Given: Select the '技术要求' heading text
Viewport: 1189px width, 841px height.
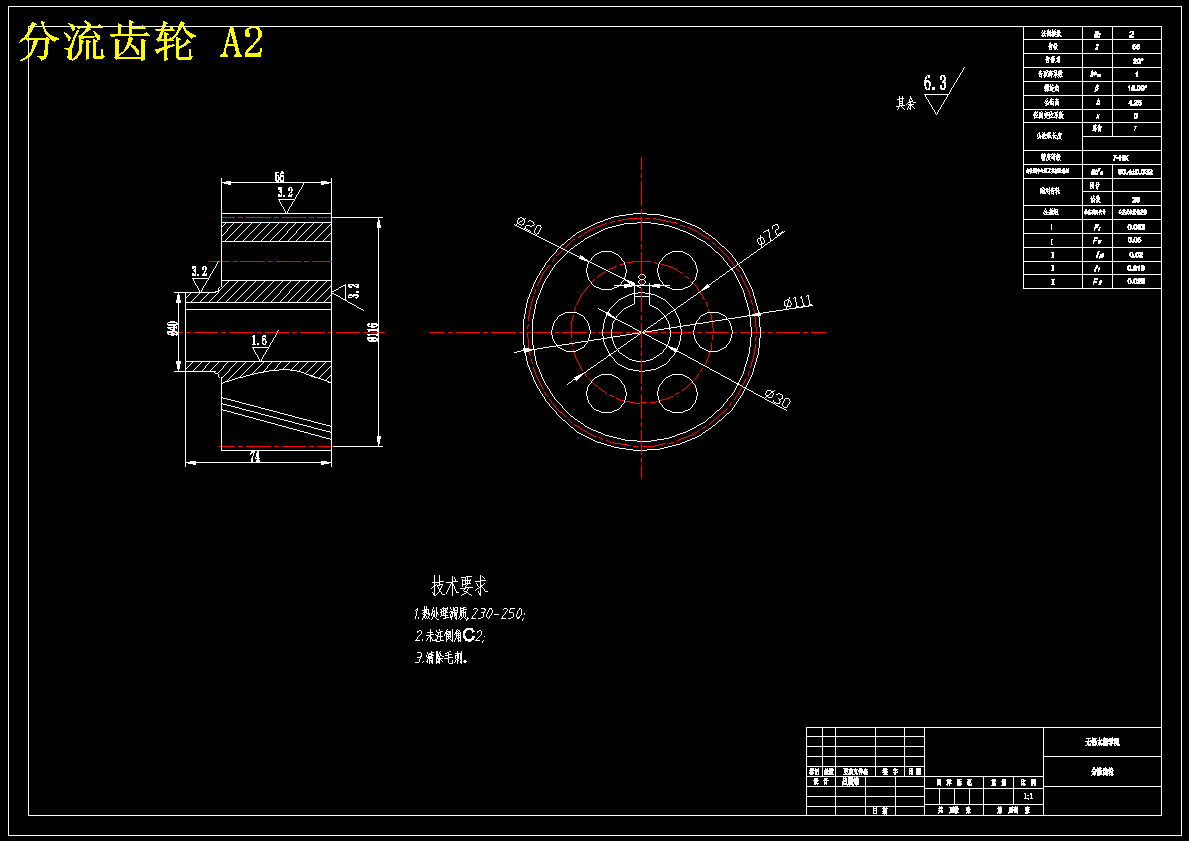Looking at the screenshot, I should pyautogui.click(x=460, y=585).
